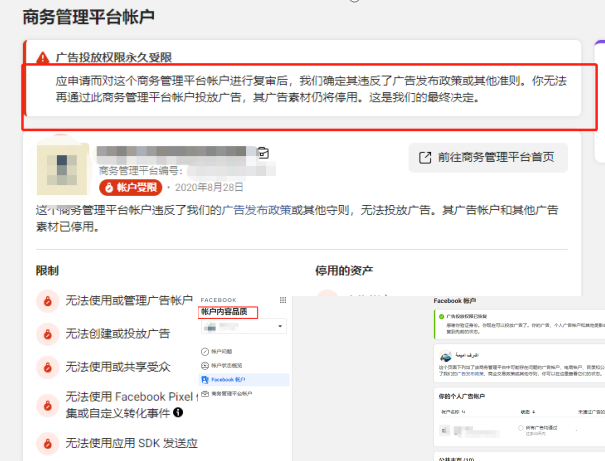605x461 pixels.
Task: Click the restriction icon beside 无法使用 Facebook Pixel
Action: (46, 404)
